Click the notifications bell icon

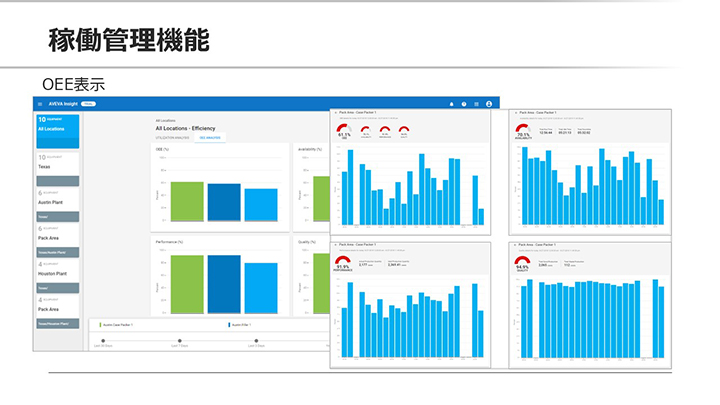tap(451, 104)
